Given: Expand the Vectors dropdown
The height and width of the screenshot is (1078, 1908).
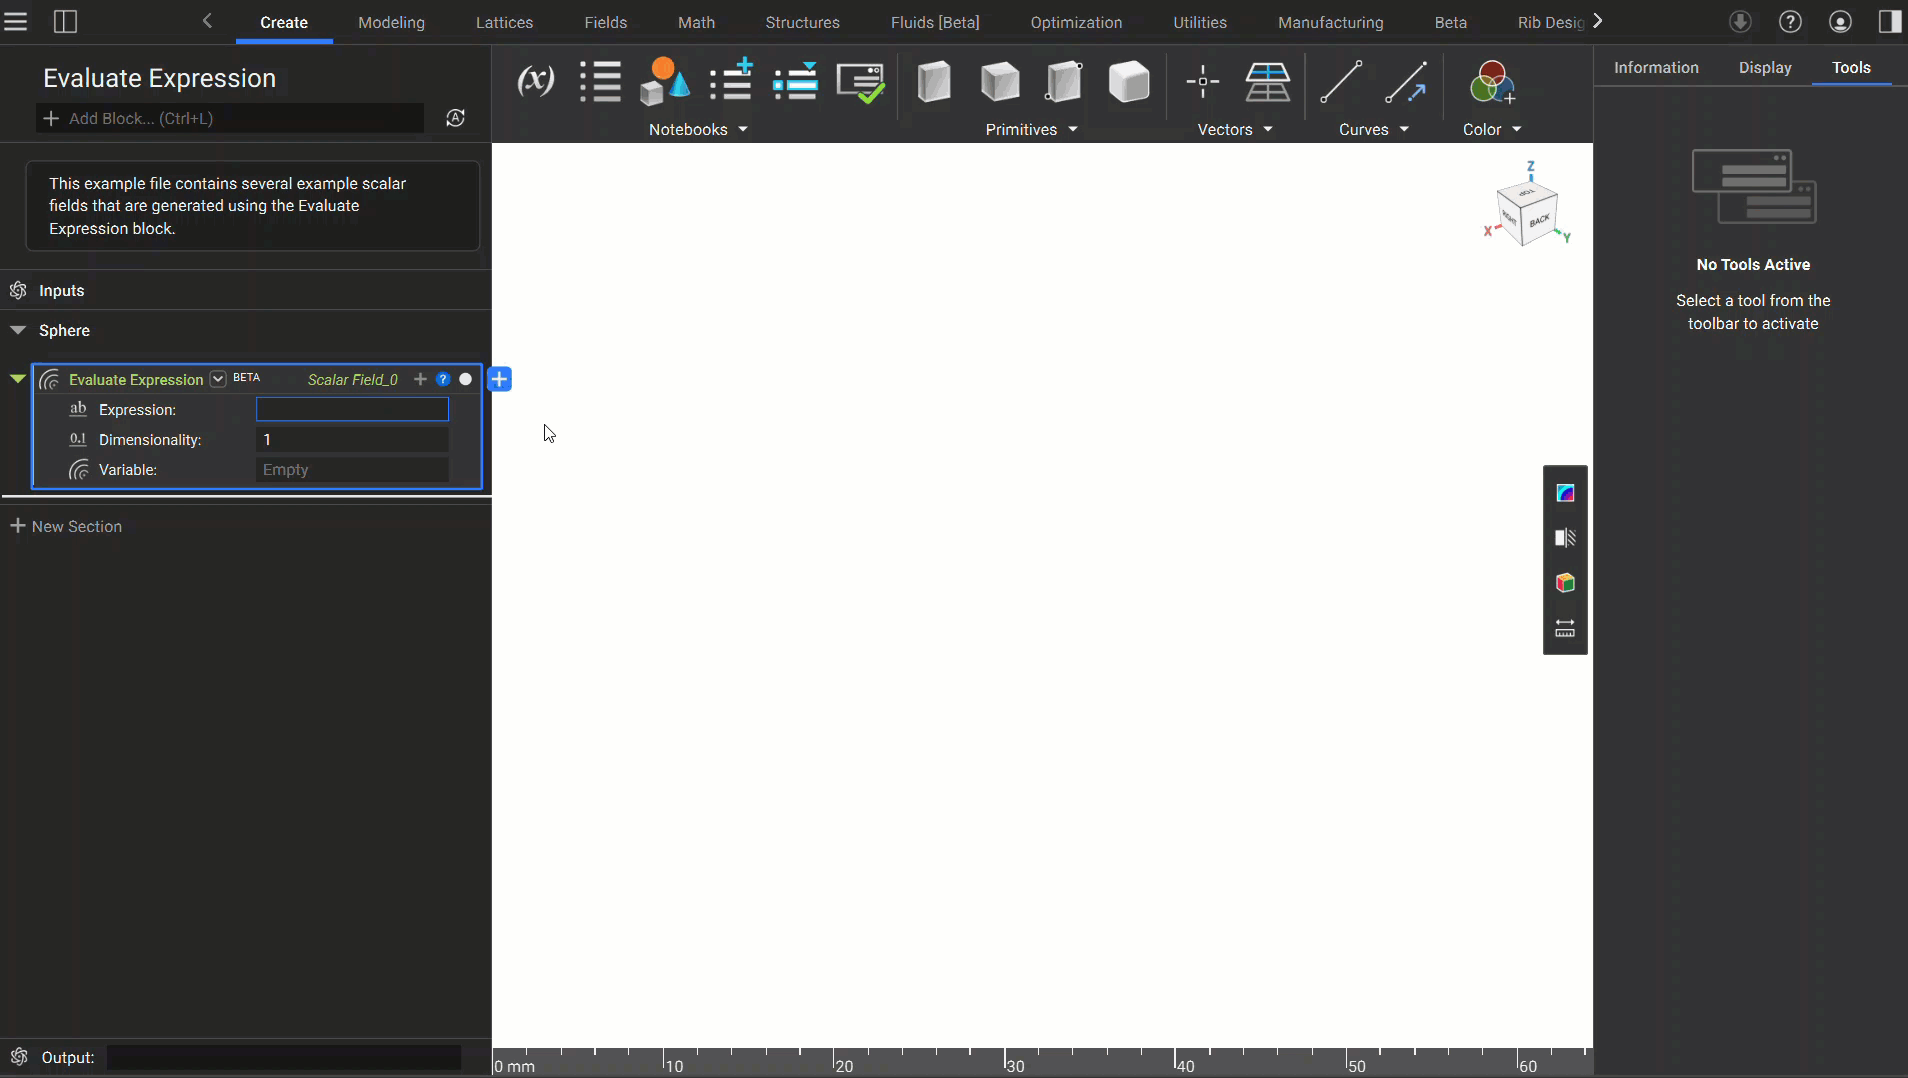Looking at the screenshot, I should tap(1235, 130).
